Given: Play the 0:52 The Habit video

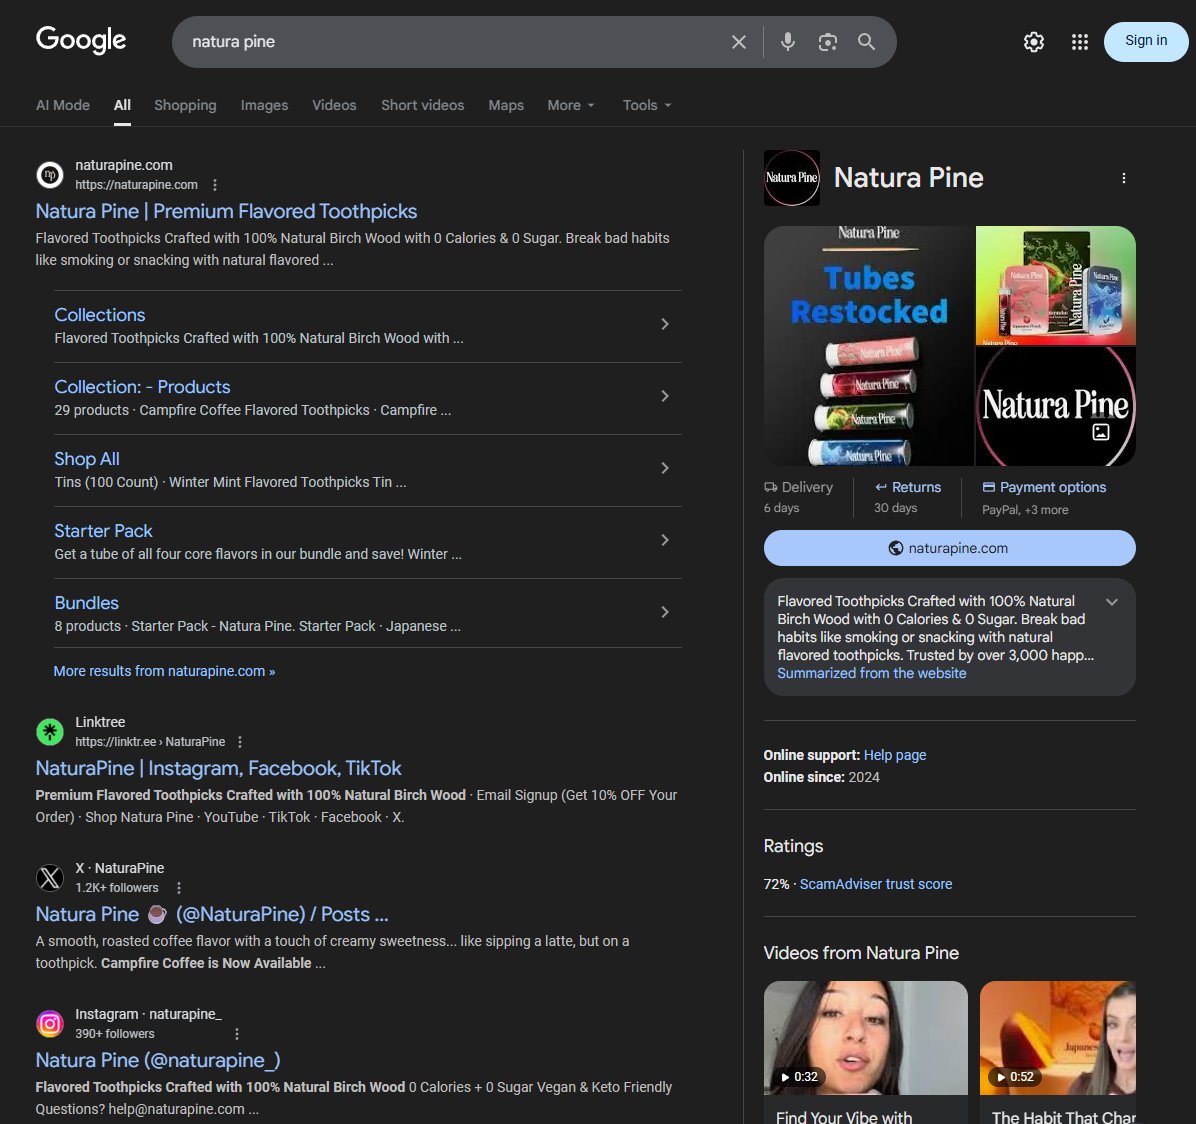Looking at the screenshot, I should [x=1058, y=1038].
